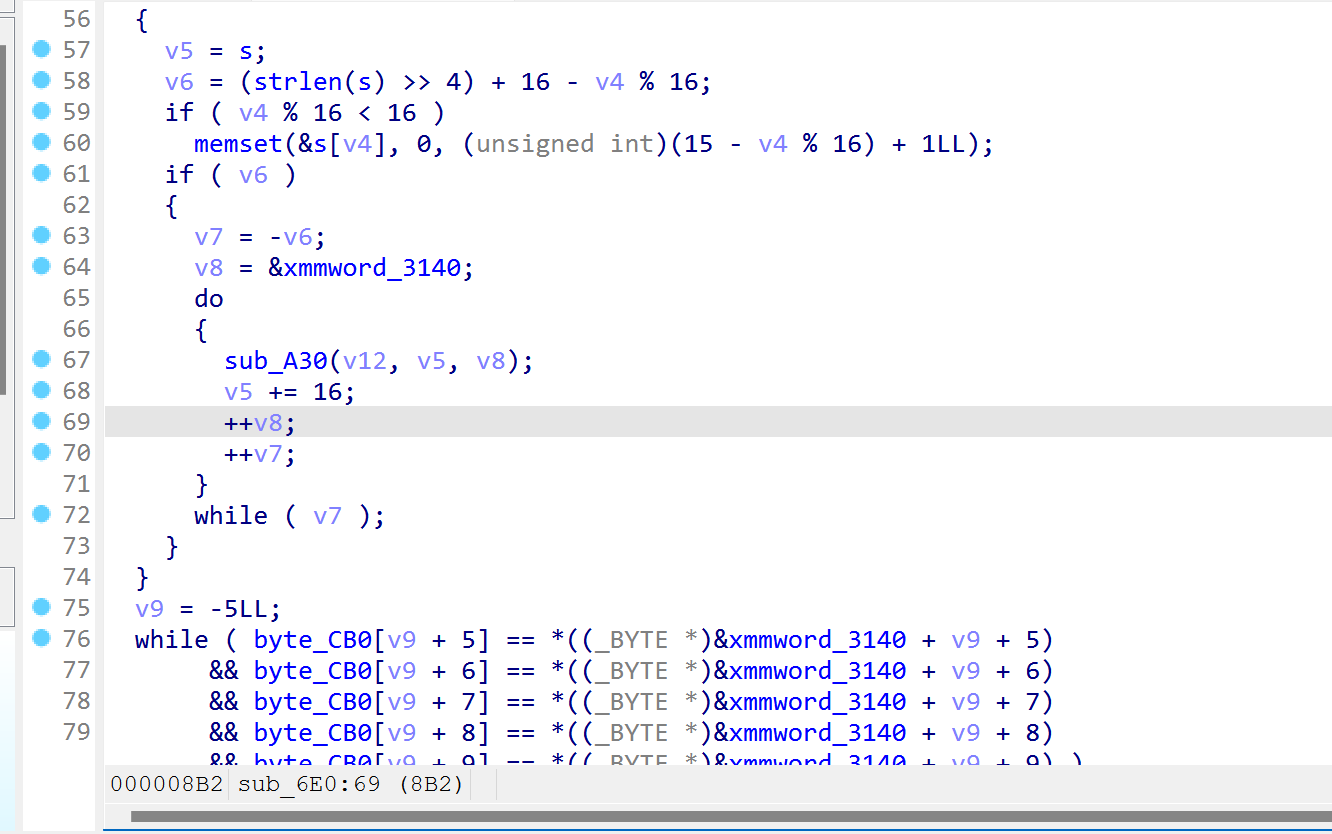This screenshot has width=1332, height=834.
Task: Click the 000008B2 address in status bar
Action: pyautogui.click(x=166, y=784)
